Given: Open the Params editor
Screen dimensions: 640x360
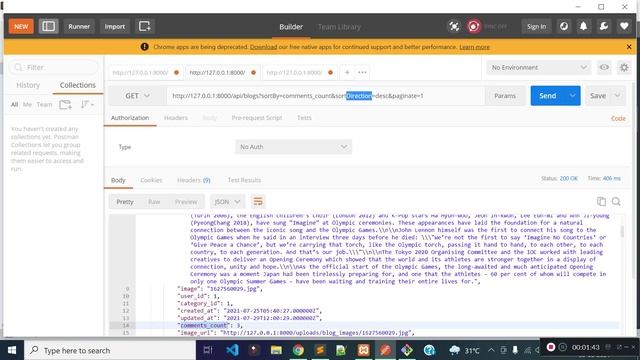Looking at the screenshot, I should click(505, 96).
